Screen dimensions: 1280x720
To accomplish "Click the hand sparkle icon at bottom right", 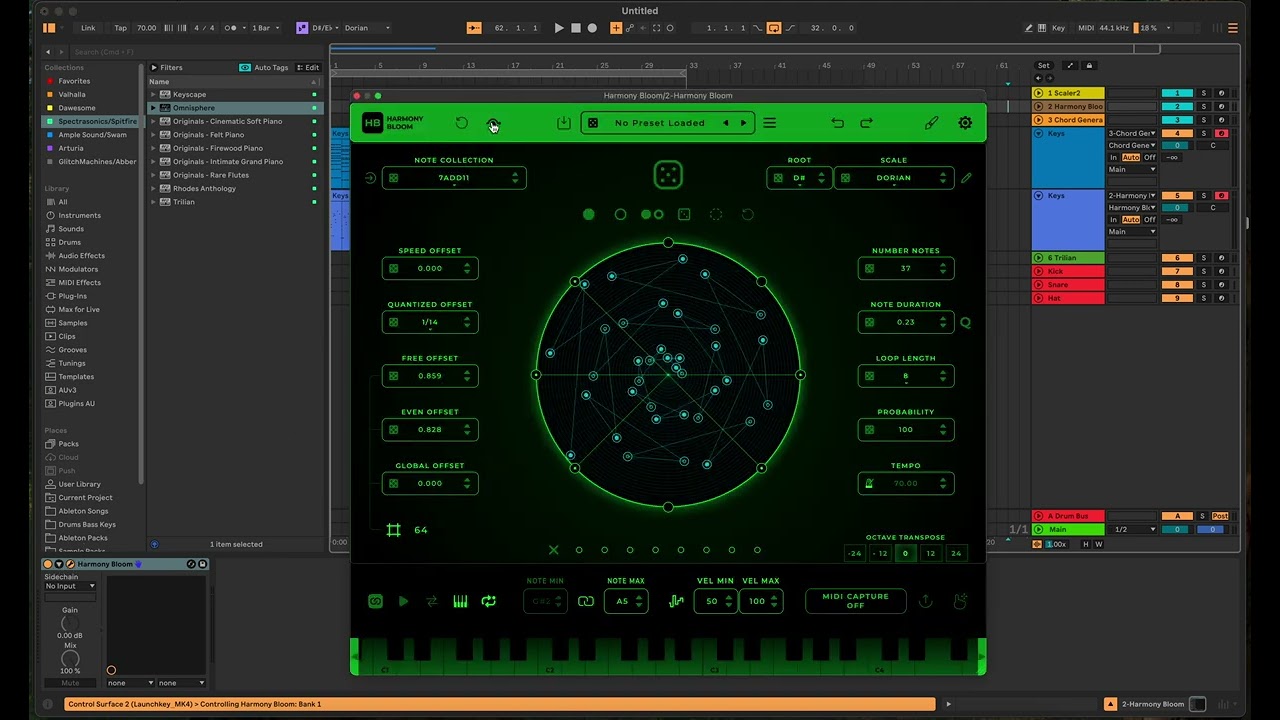I will tap(960, 601).
